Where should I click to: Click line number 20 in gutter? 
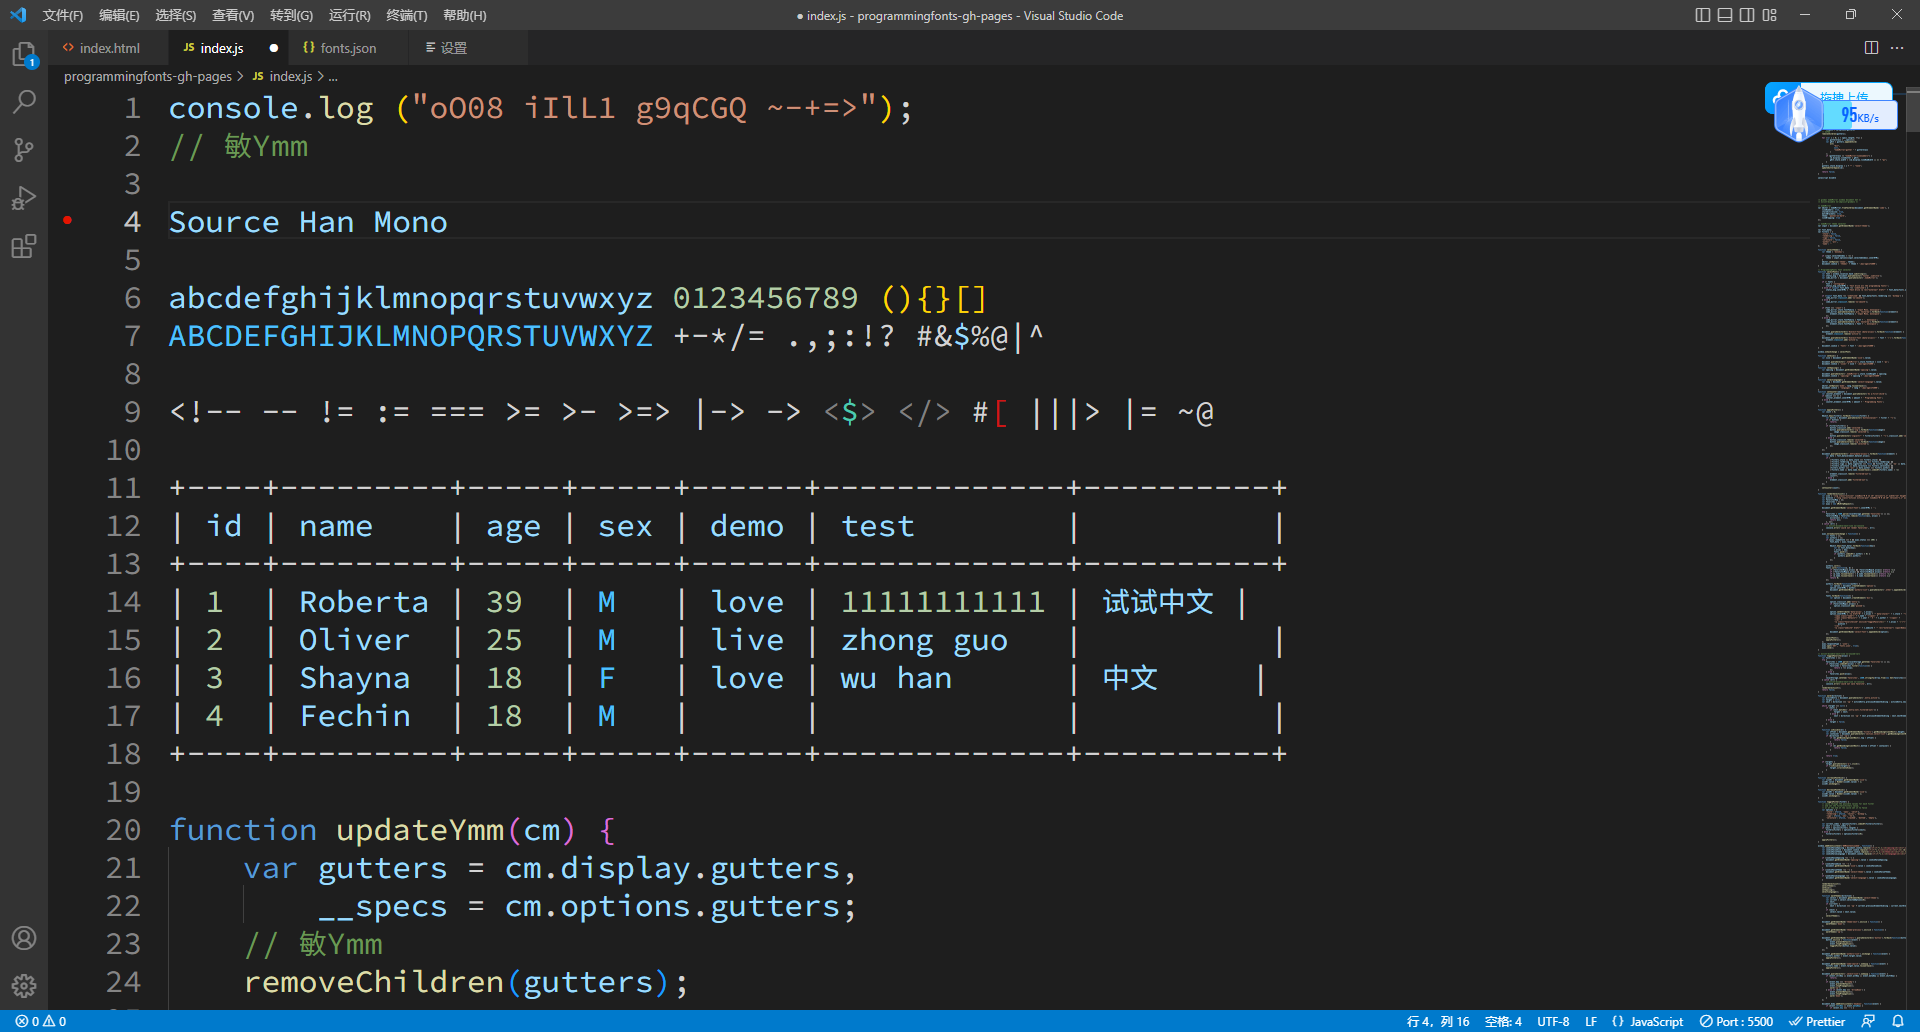[123, 830]
